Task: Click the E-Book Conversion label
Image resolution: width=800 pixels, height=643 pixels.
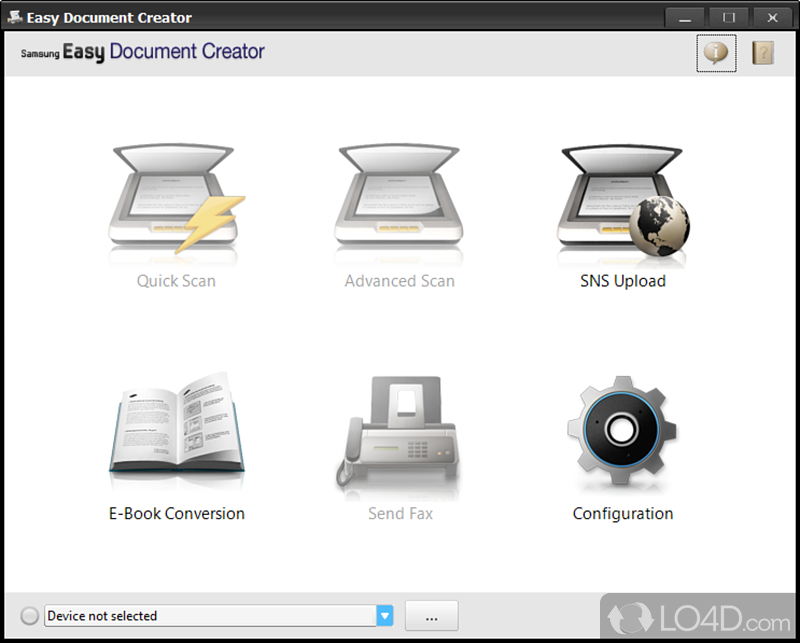Action: tap(177, 513)
